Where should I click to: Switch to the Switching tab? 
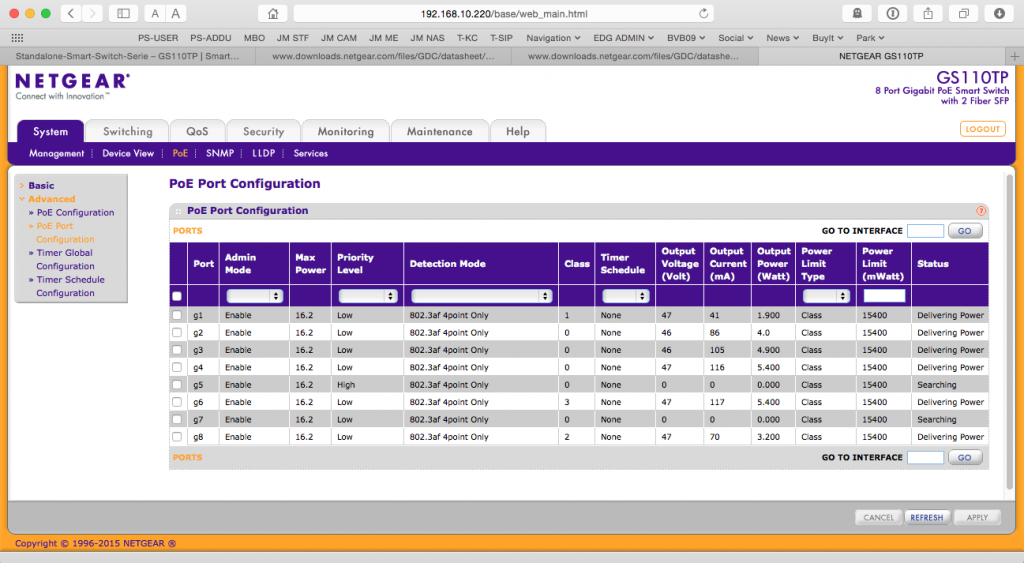point(127,131)
